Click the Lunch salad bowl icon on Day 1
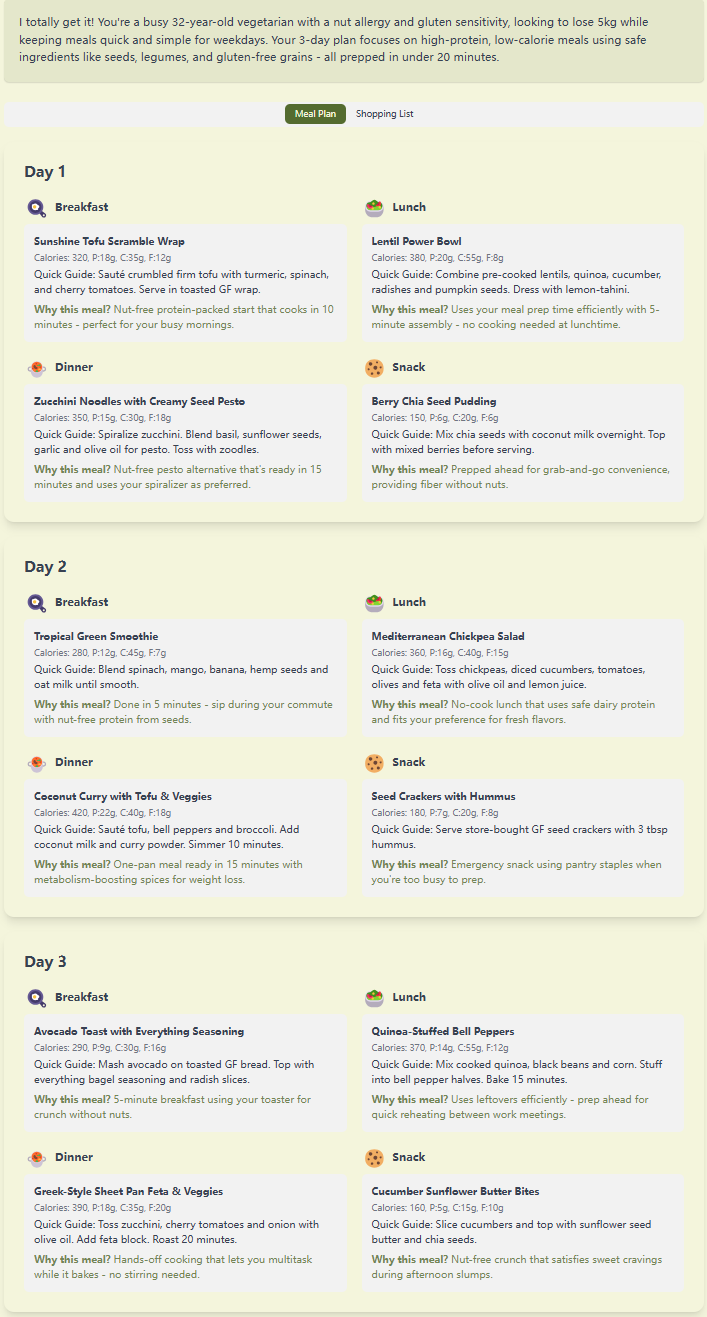 374,207
